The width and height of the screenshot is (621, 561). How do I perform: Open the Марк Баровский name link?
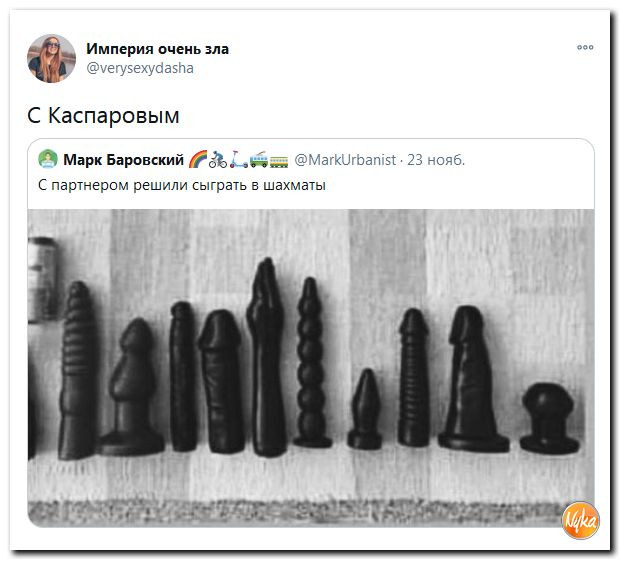click(x=124, y=160)
